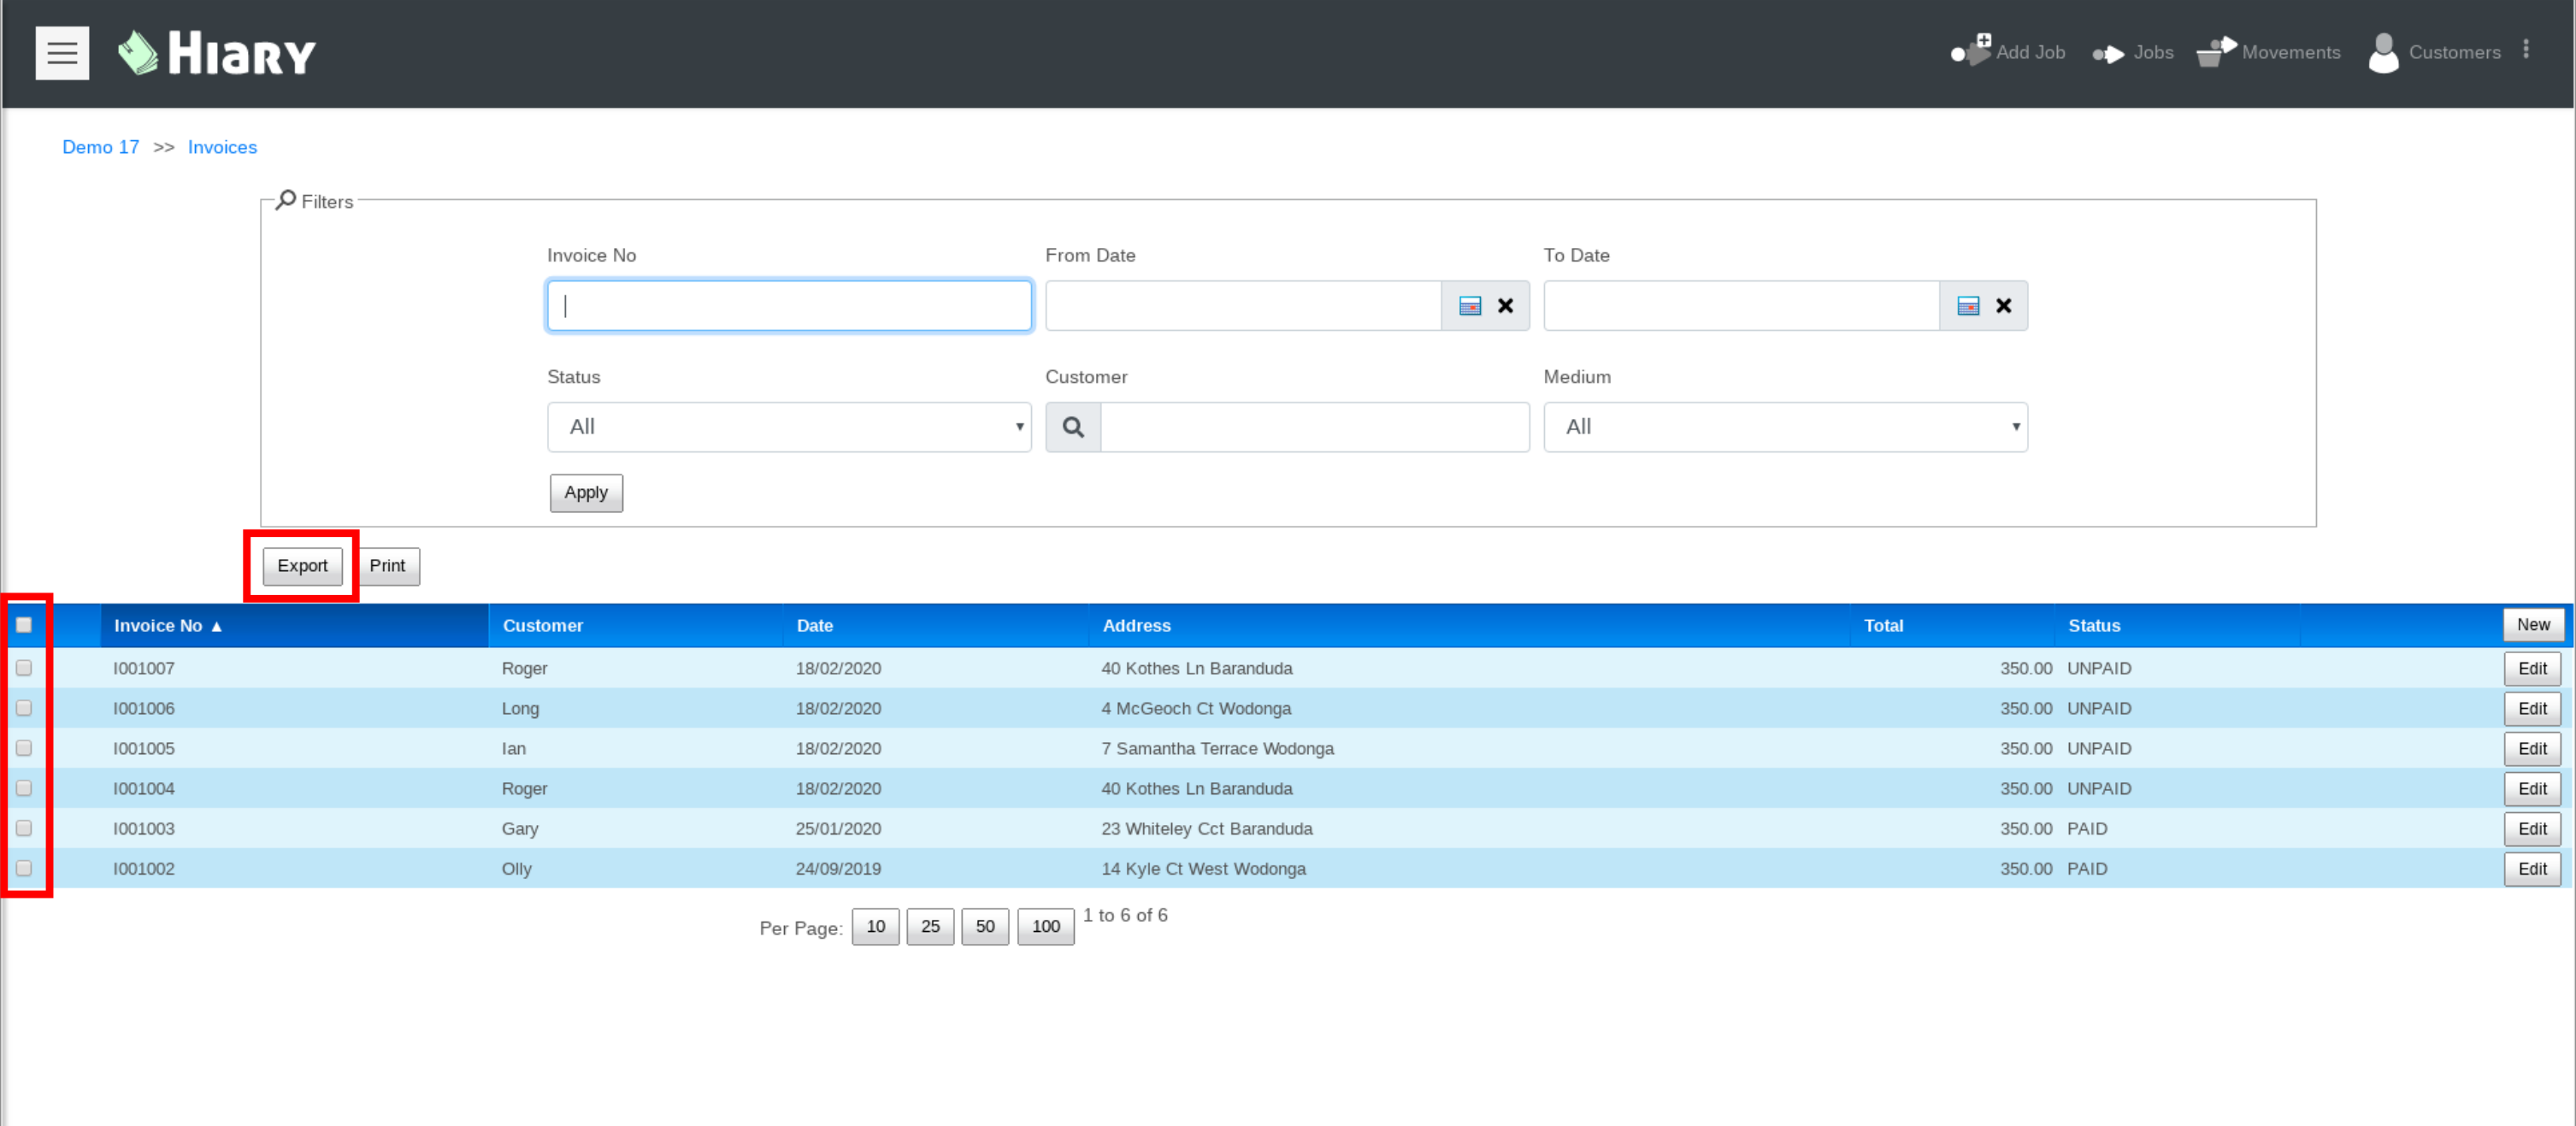Click the Invoice No sort arrow

point(216,627)
